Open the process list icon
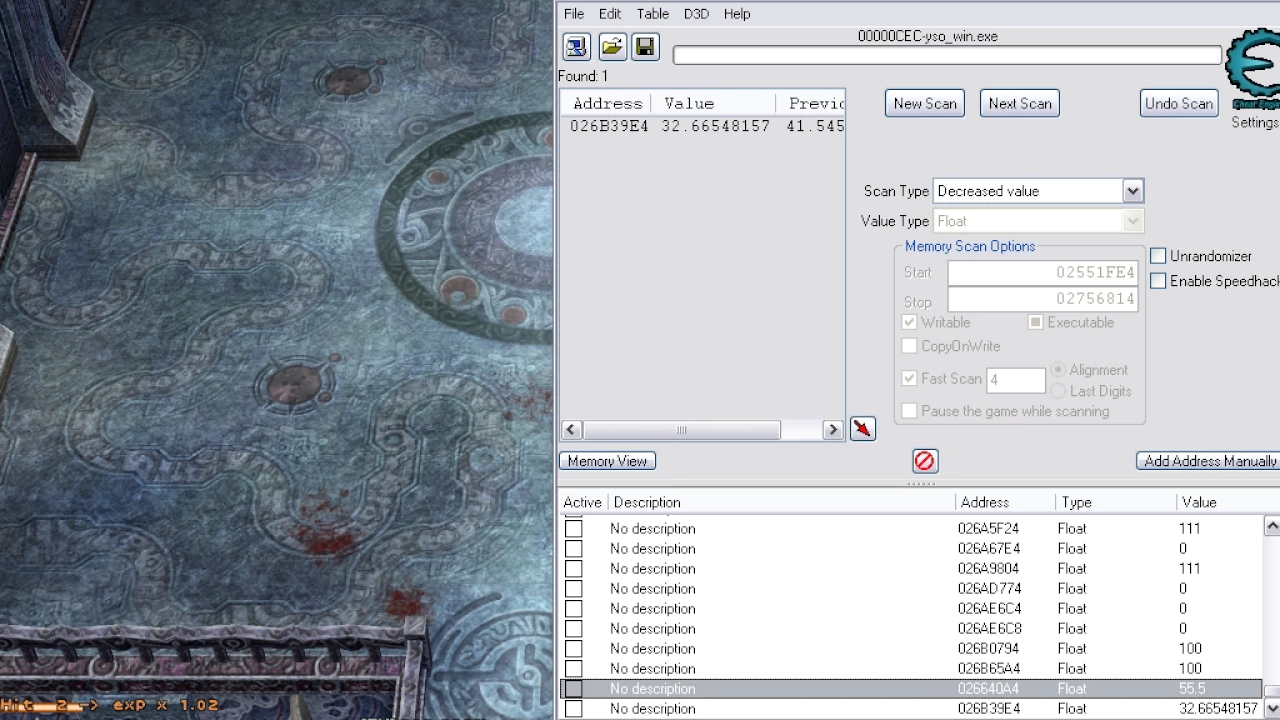Viewport: 1280px width, 720px height. 576,47
